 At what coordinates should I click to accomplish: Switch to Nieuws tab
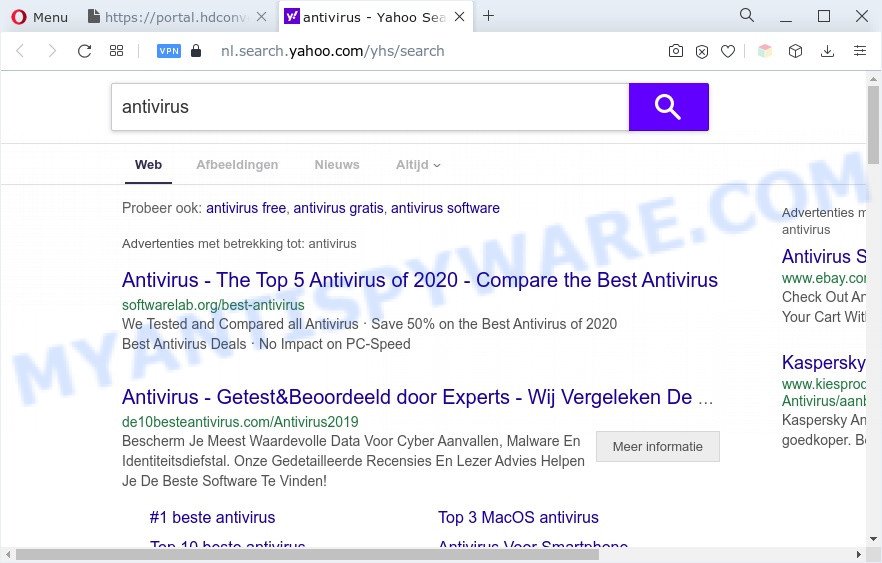pyautogui.click(x=337, y=165)
